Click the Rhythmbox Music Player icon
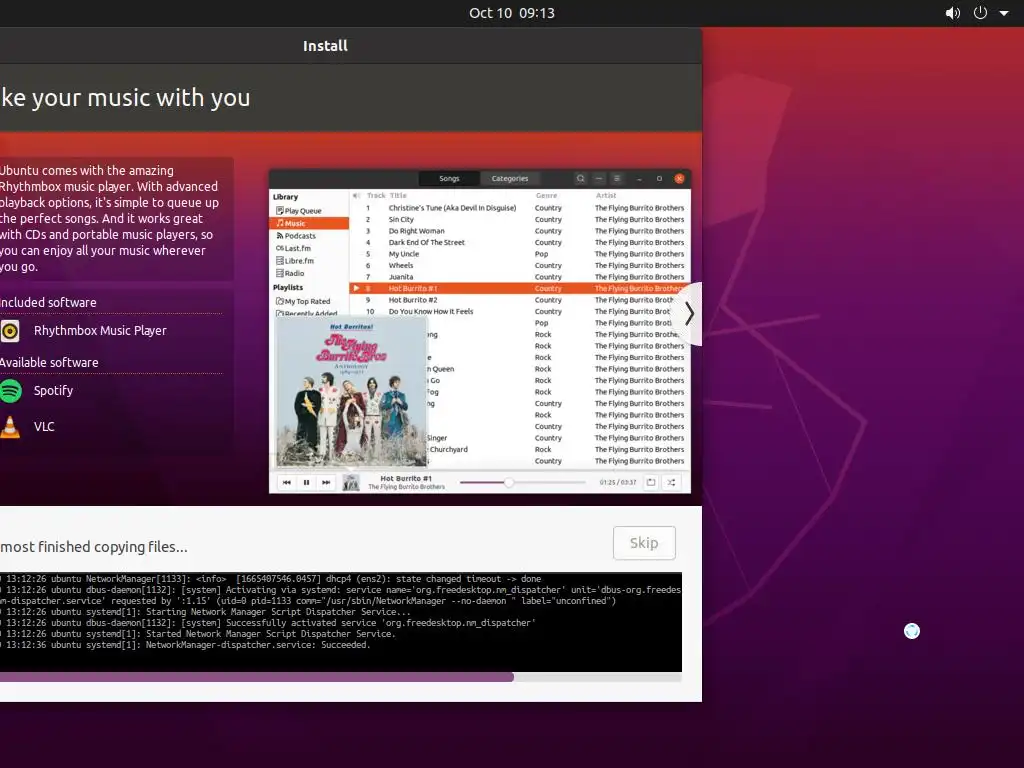 10,331
